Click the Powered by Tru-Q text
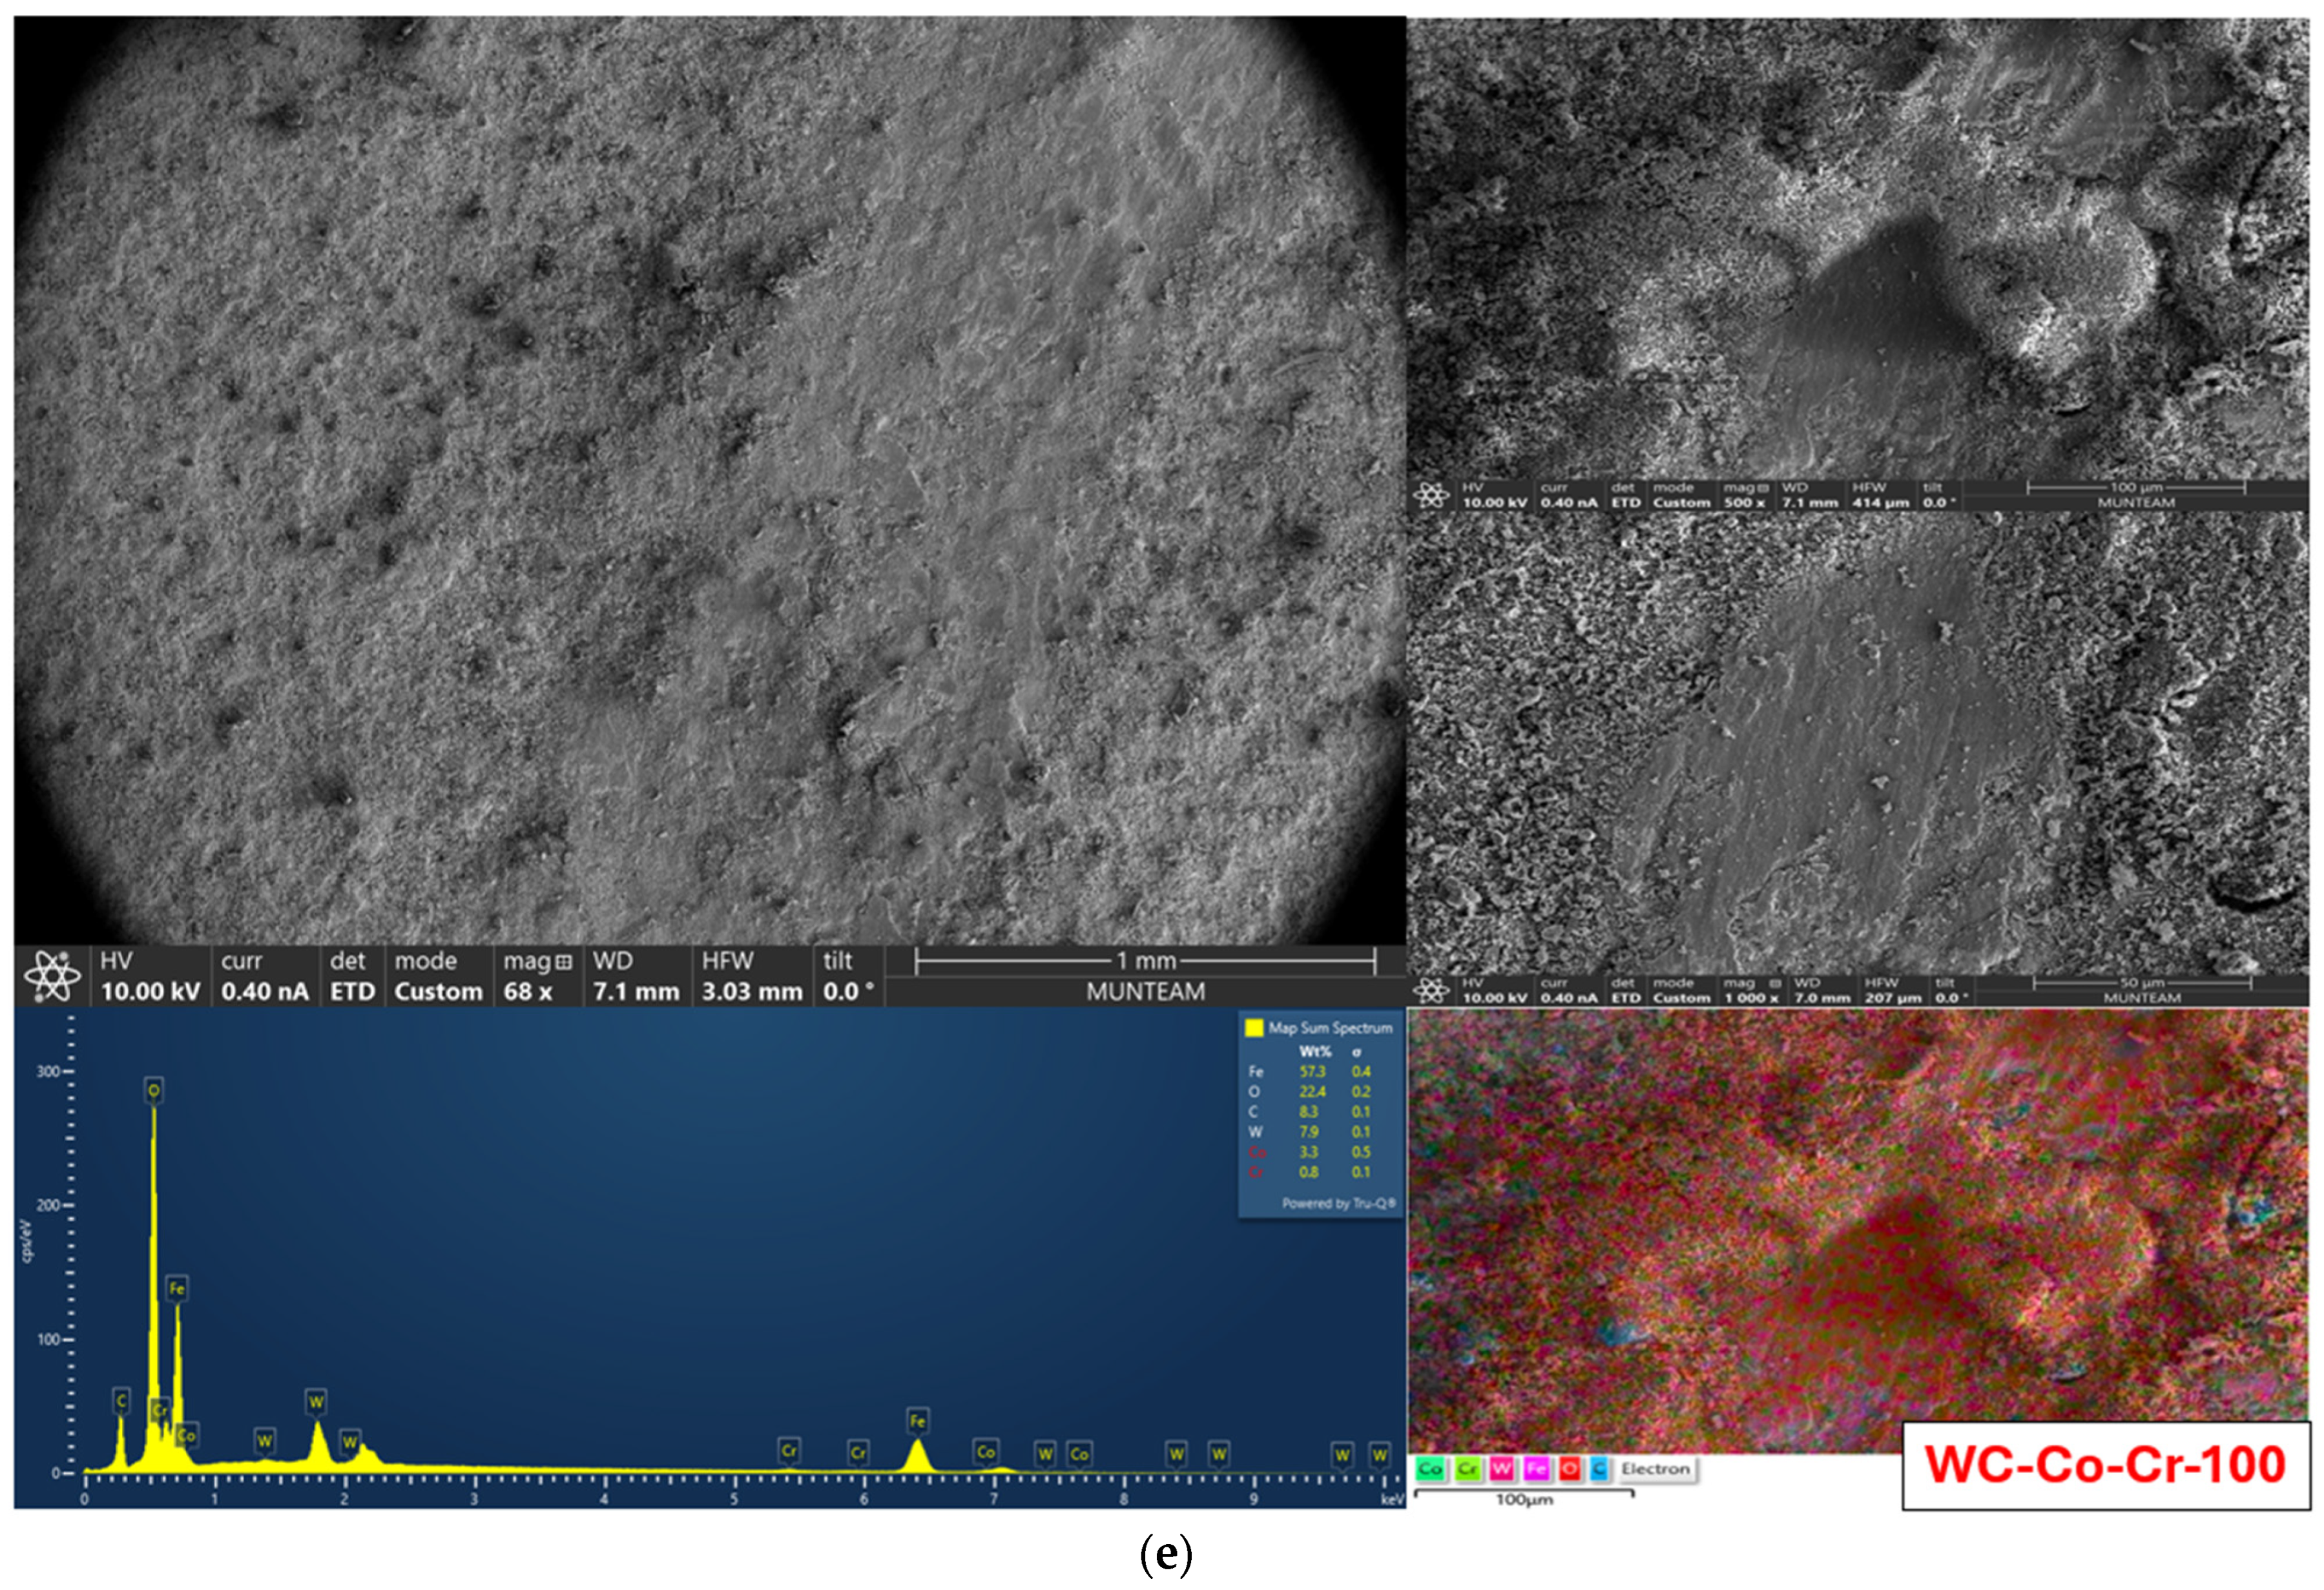 point(1339,1203)
